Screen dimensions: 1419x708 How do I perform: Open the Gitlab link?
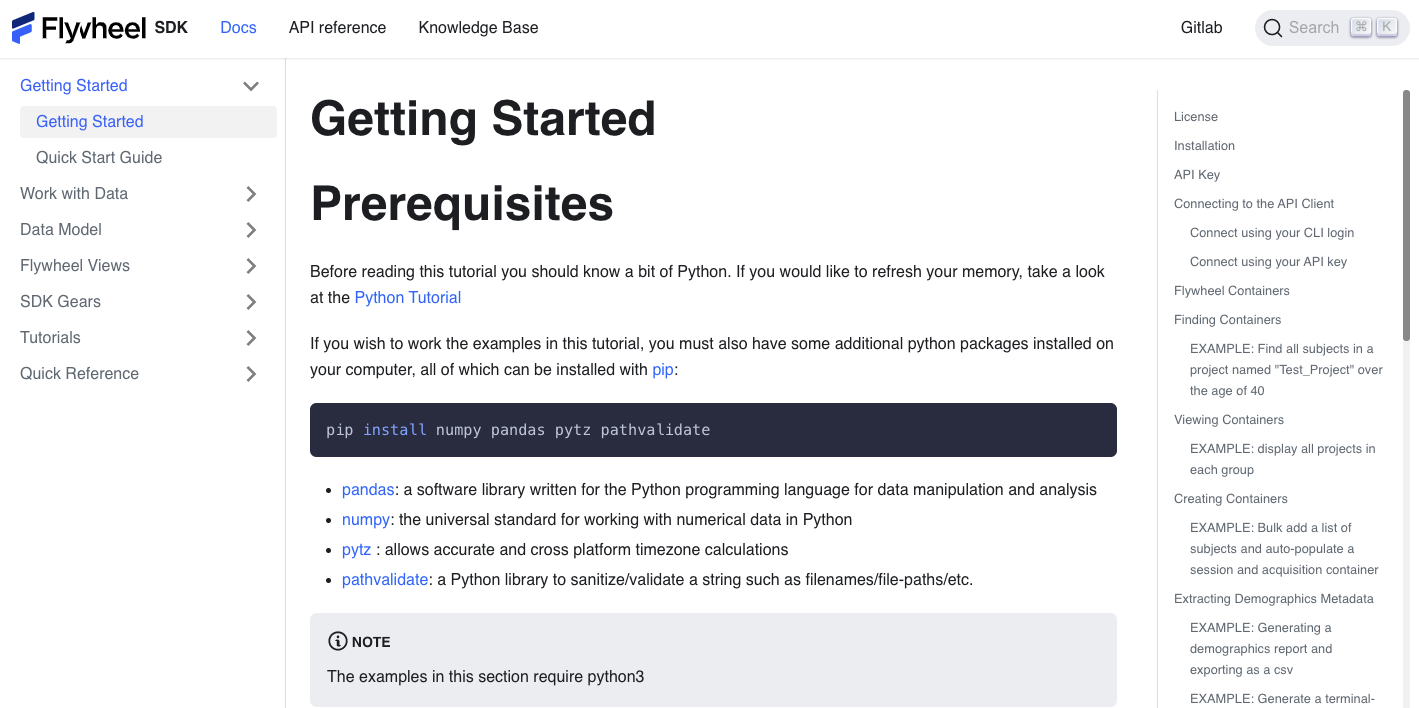click(x=1201, y=27)
